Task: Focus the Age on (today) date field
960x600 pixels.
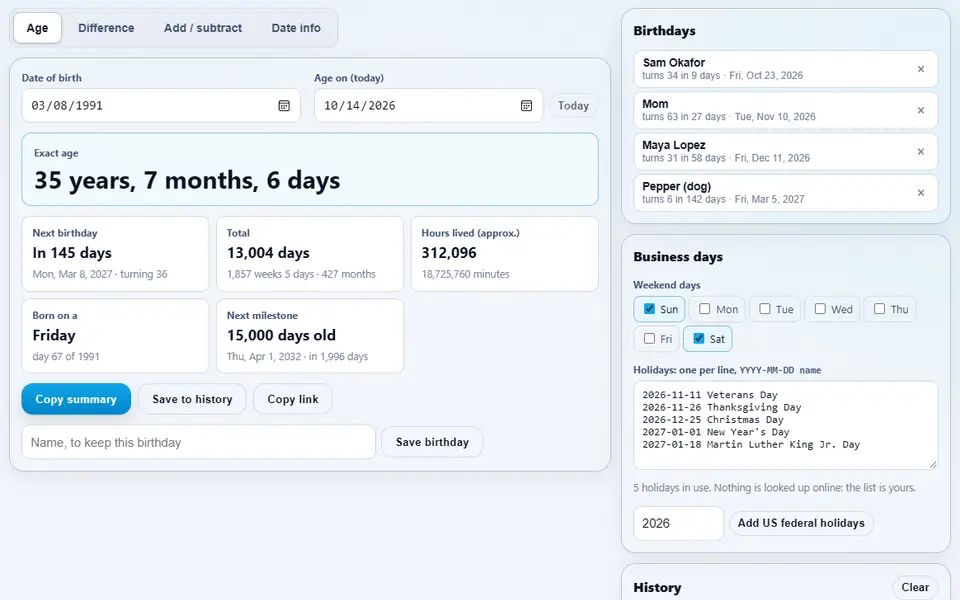Action: pyautogui.click(x=429, y=105)
